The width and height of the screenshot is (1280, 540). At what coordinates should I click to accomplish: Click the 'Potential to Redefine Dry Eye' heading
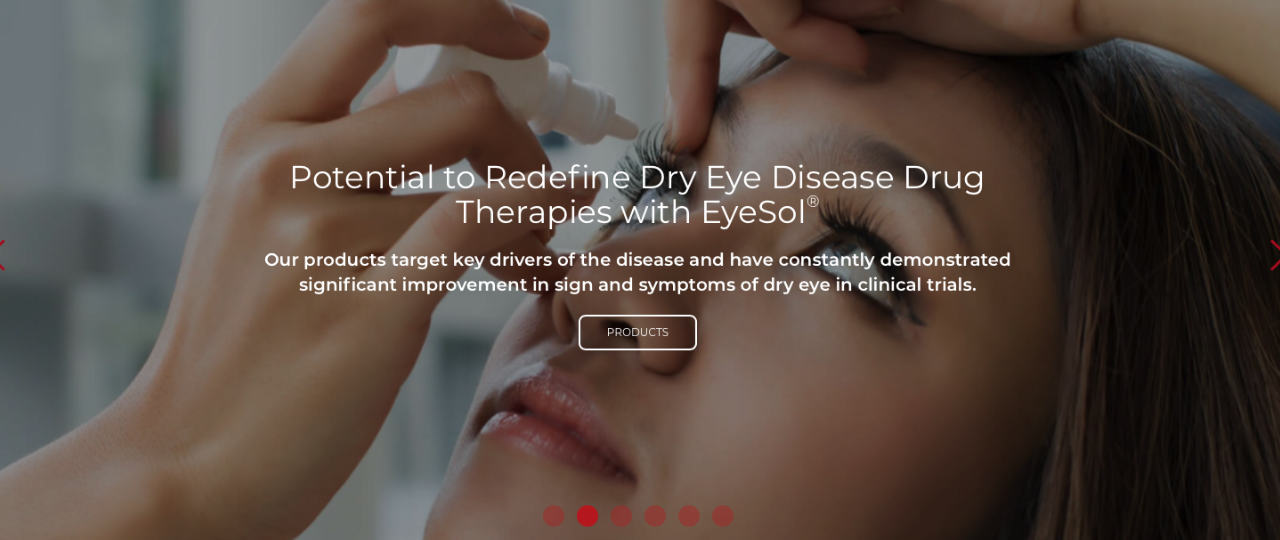637,194
